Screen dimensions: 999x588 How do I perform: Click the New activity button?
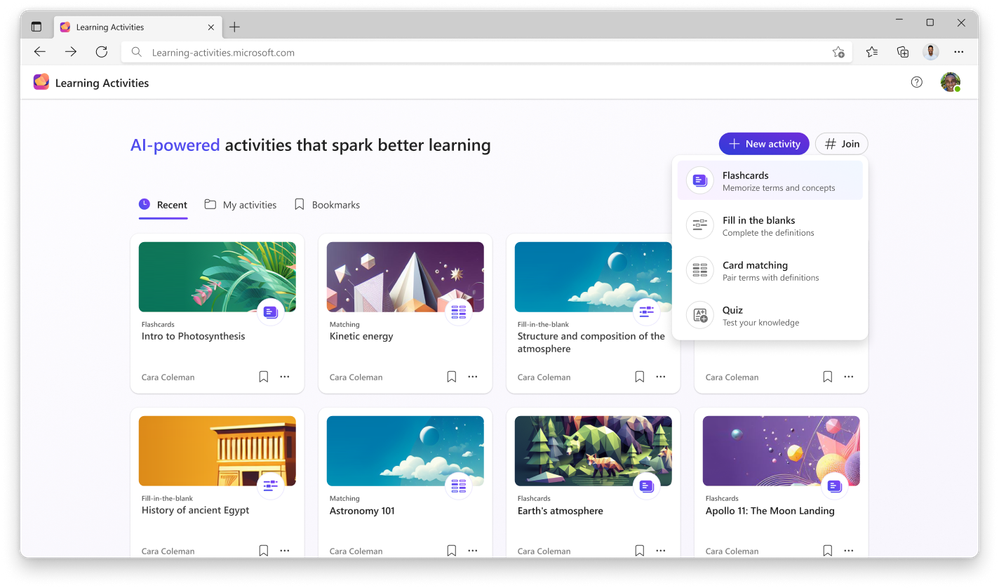pos(764,144)
